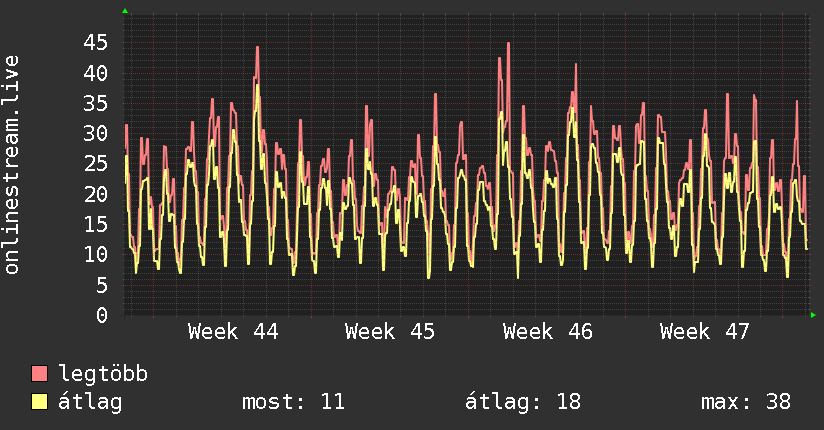824x430 pixels.
Task: Click the 30 tick label on y-axis
Action: tap(96, 134)
